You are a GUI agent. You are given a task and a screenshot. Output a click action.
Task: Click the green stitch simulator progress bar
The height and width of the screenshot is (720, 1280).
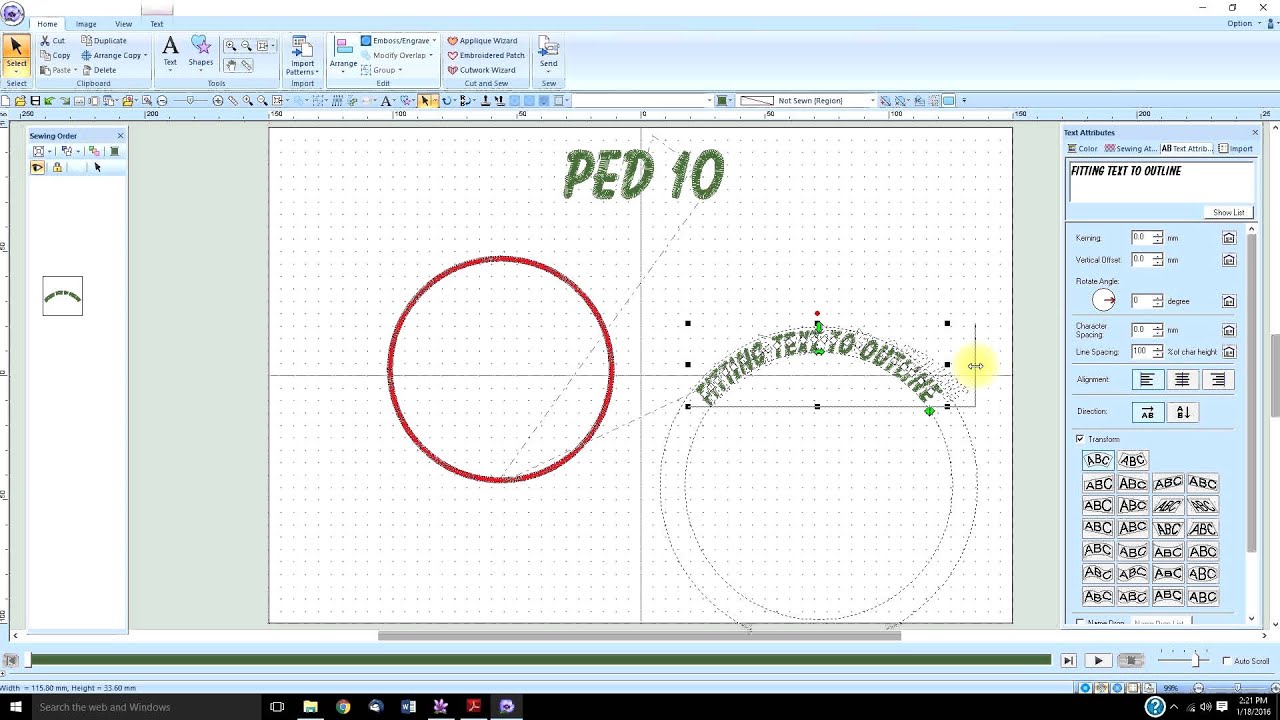tap(539, 660)
